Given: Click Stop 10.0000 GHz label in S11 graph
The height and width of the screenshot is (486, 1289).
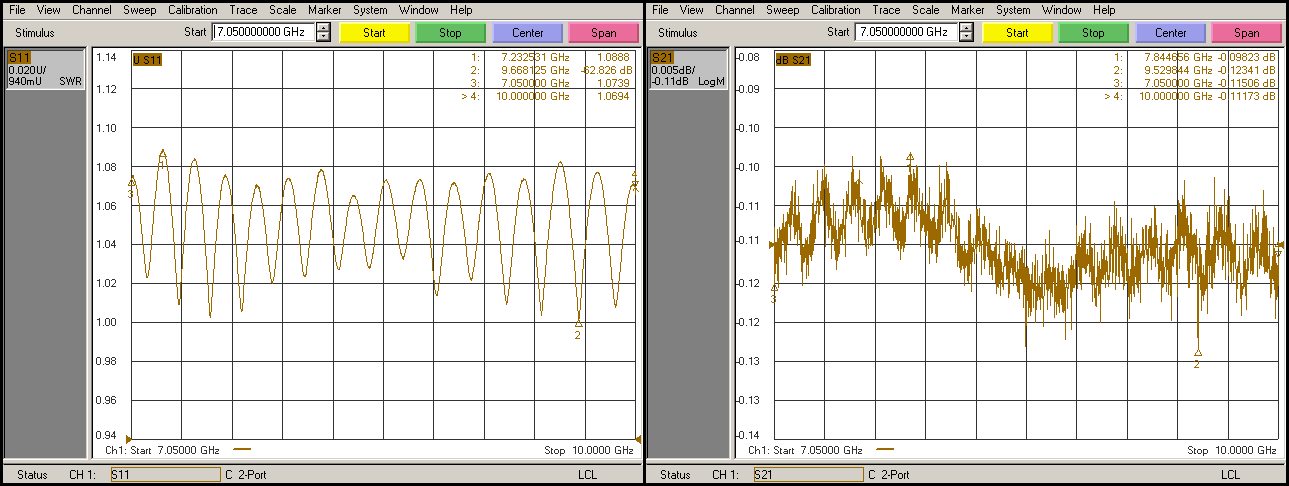Looking at the screenshot, I should [589, 450].
